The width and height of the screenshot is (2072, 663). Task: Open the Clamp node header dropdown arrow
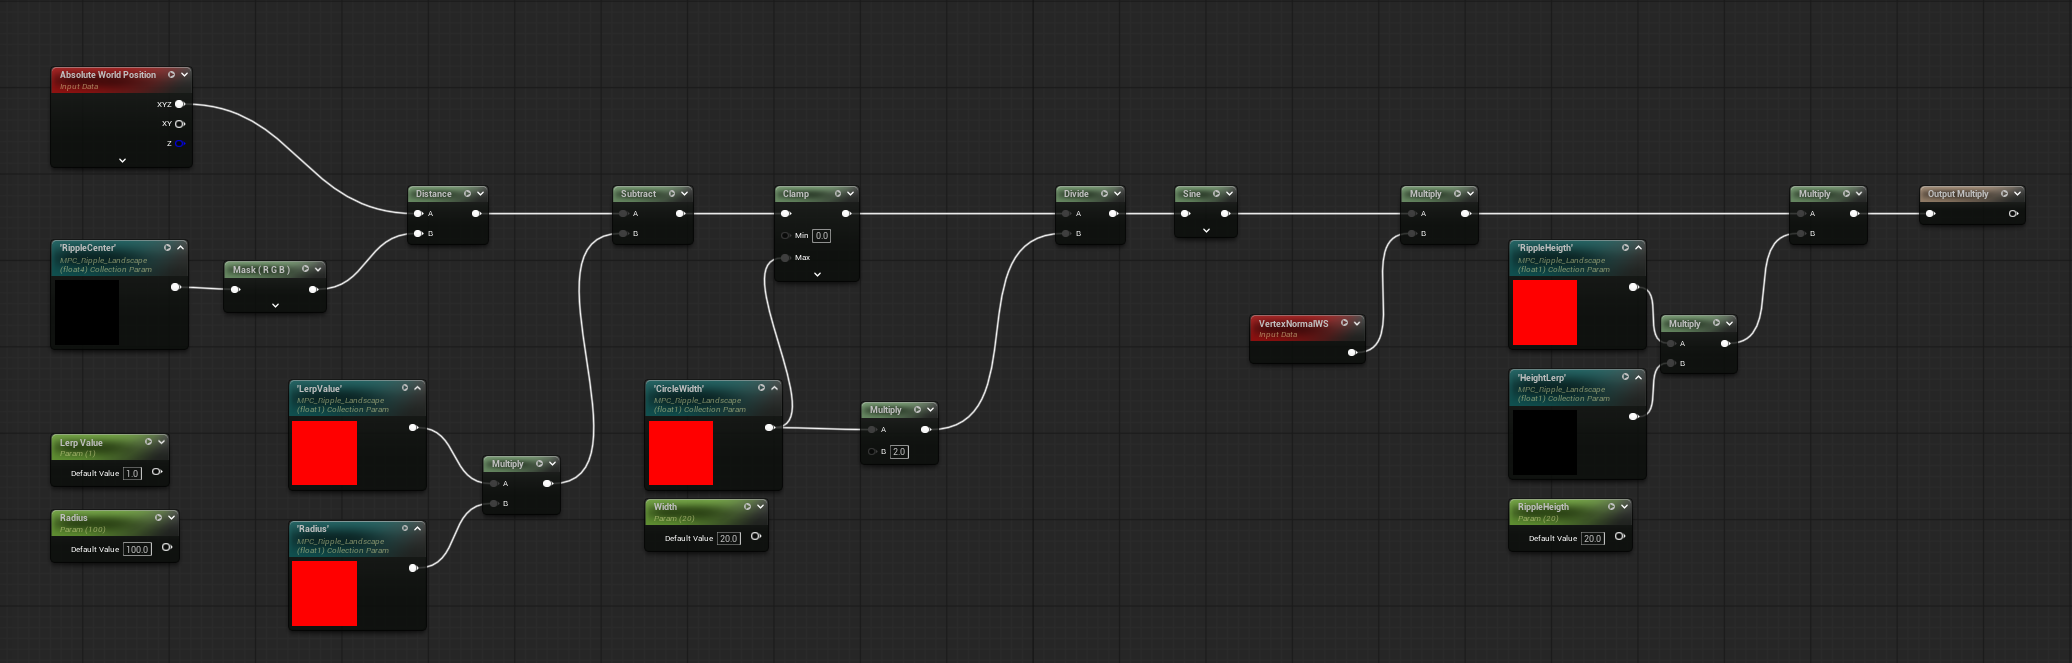pos(851,194)
